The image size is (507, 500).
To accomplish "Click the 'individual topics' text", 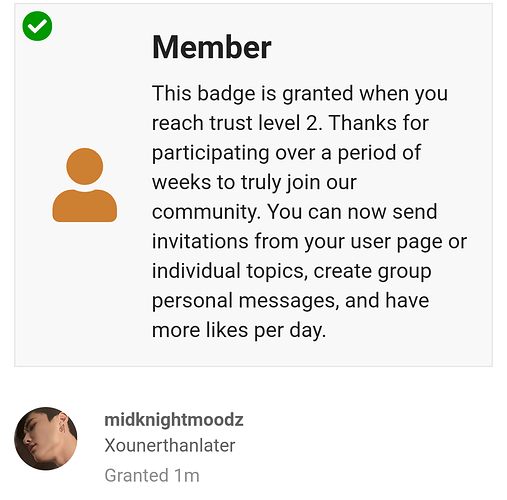I will [x=229, y=271].
